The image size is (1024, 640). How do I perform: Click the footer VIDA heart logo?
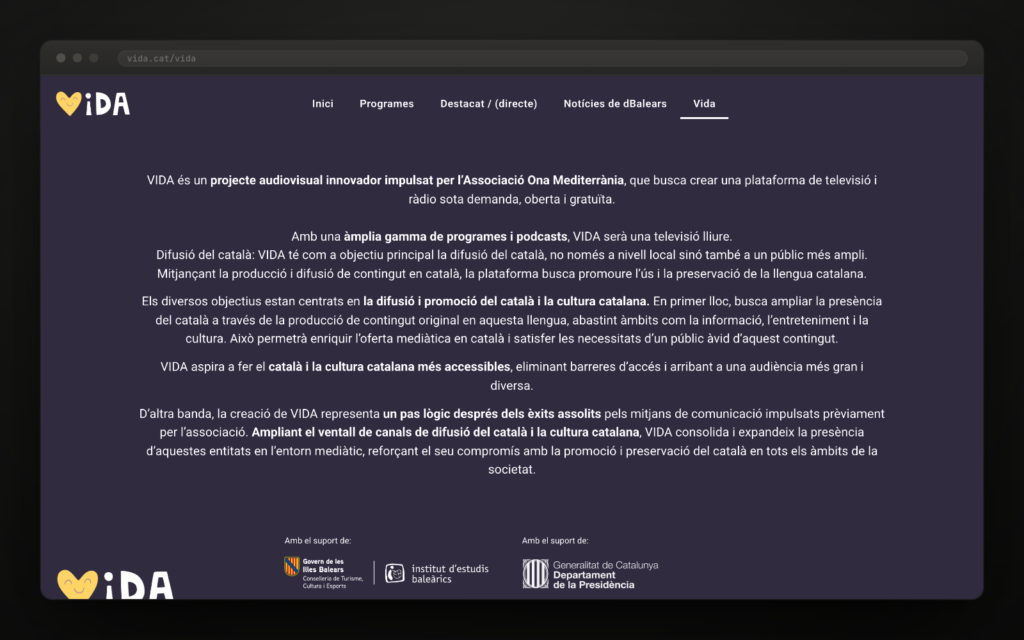[x=115, y=584]
